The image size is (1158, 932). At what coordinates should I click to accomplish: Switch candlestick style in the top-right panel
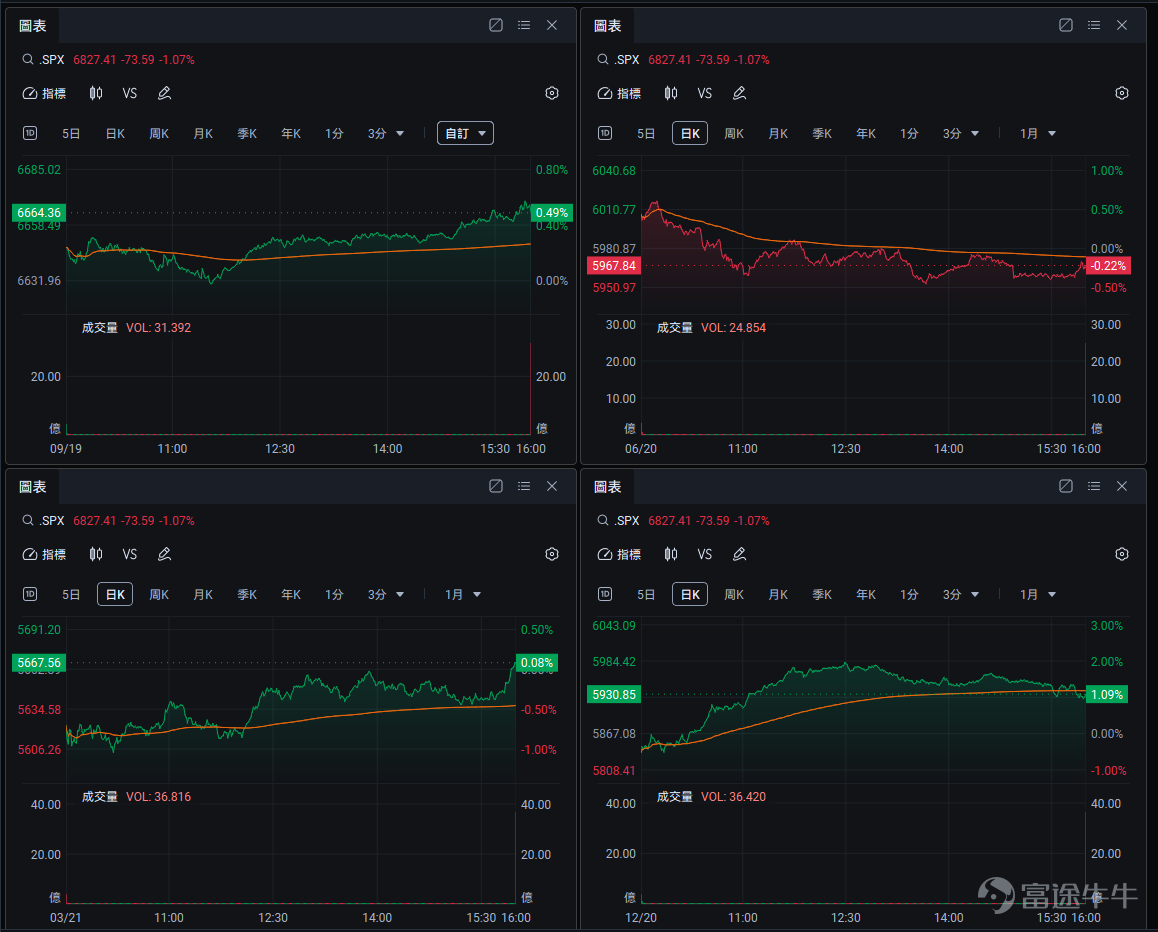(671, 93)
